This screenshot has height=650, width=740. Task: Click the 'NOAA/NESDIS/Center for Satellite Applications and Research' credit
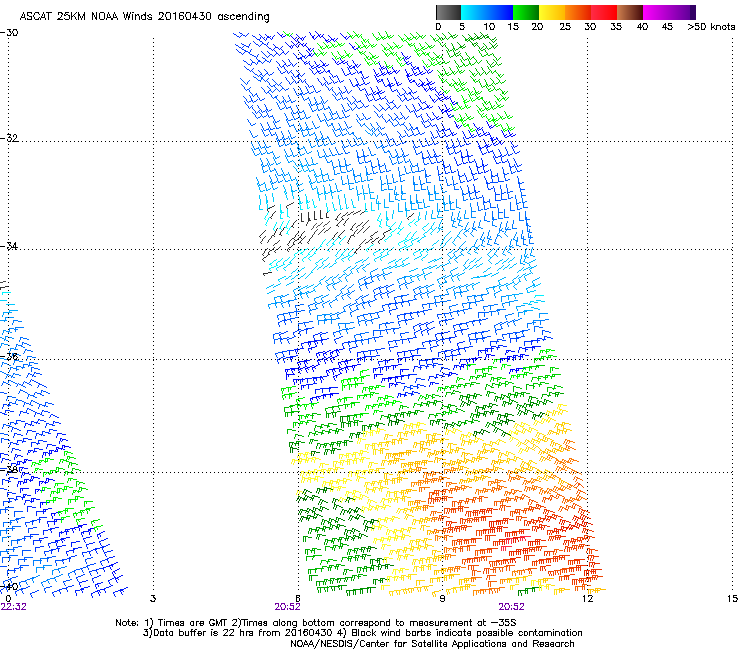tap(432, 644)
